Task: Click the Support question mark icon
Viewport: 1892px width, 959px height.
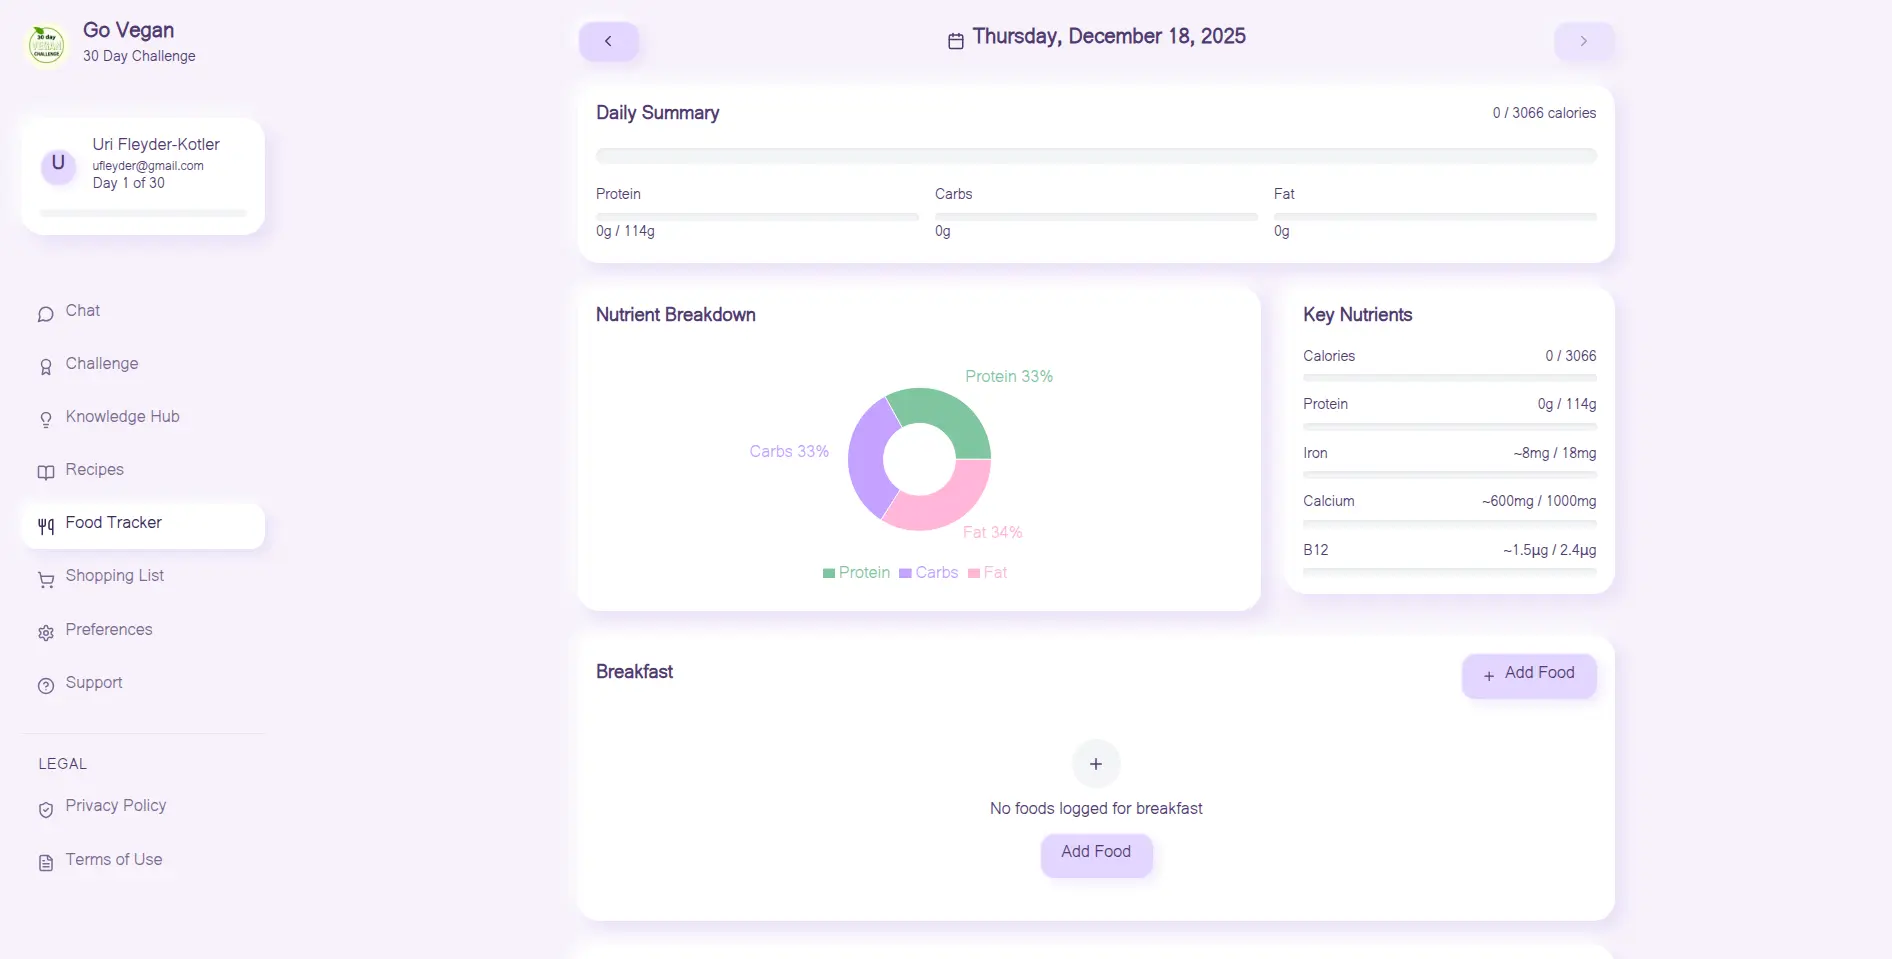Action: (46, 686)
